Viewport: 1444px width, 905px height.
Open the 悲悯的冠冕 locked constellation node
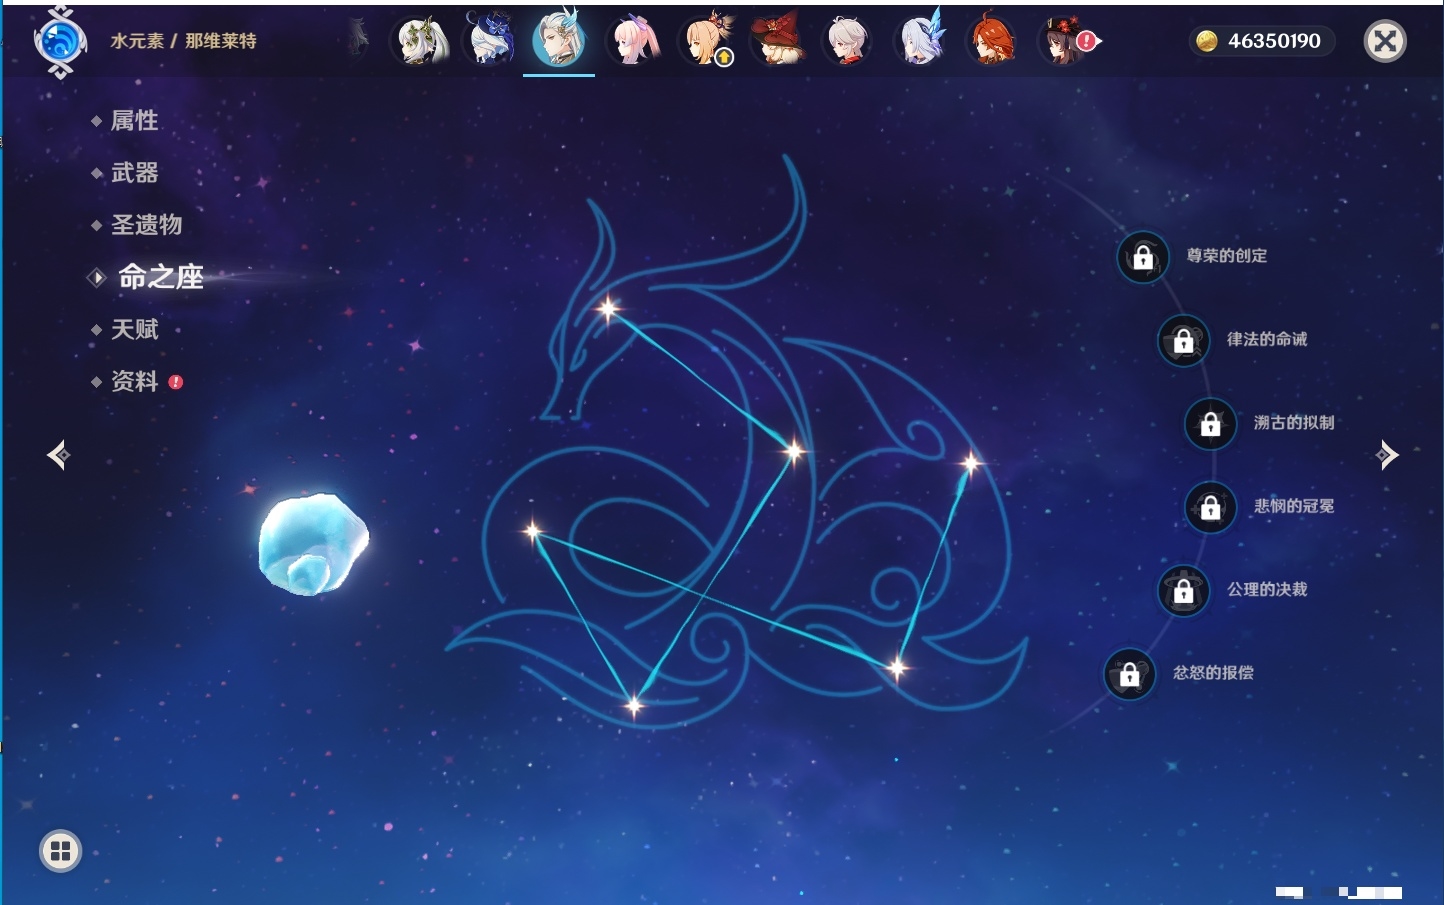1211,507
